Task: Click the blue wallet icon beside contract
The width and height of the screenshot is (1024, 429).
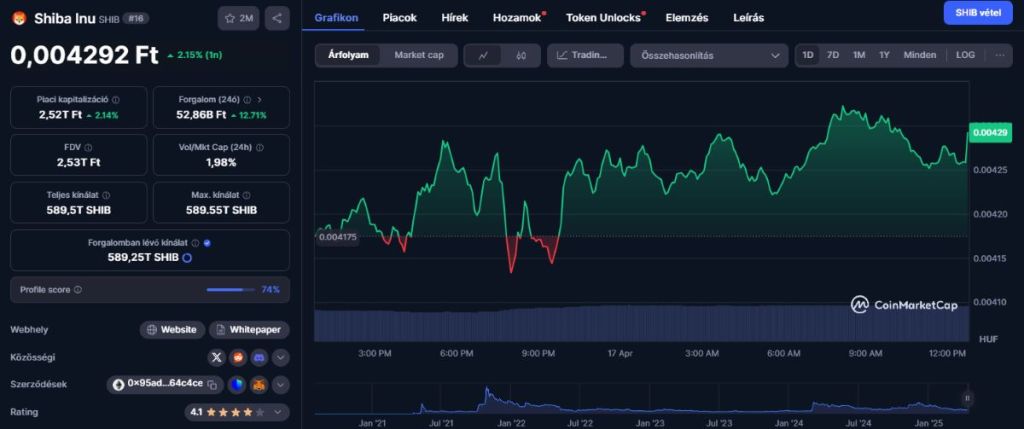Action: click(236, 385)
